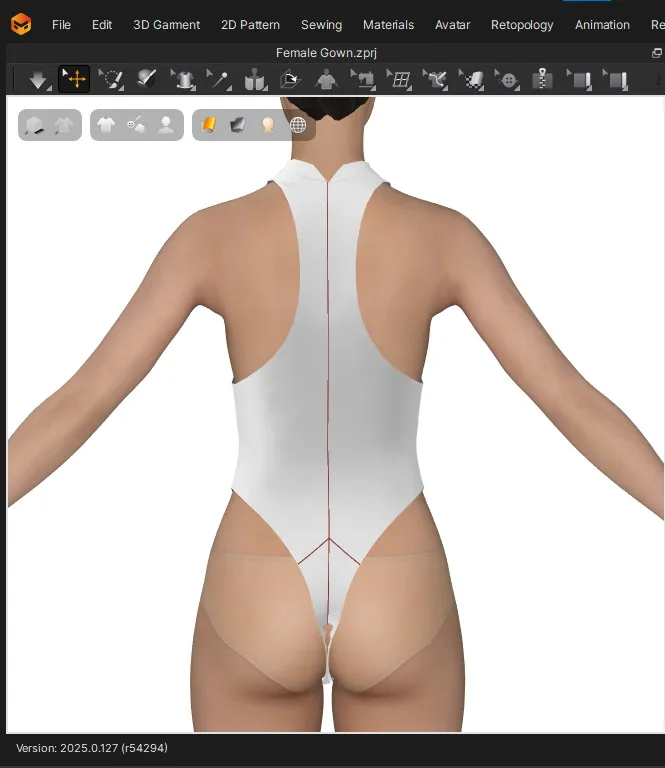
Task: Select the garment torso edit tool
Action: point(183,79)
